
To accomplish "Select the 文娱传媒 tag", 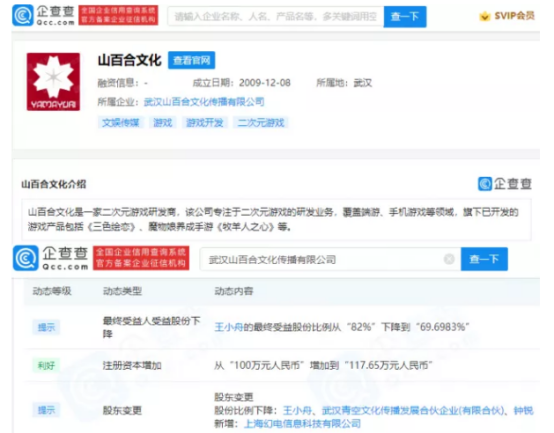I will coord(120,123).
